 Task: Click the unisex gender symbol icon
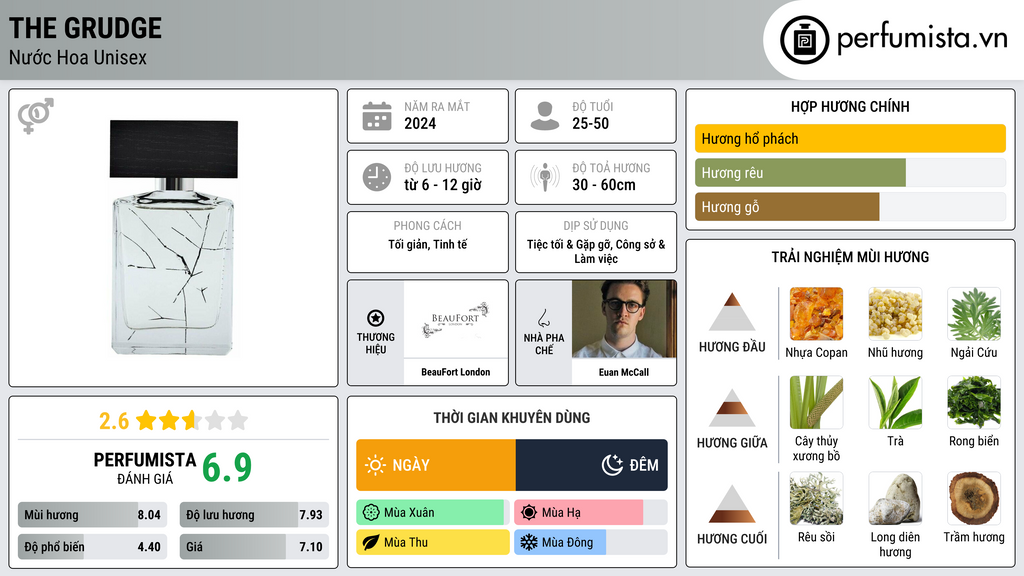click(36, 116)
